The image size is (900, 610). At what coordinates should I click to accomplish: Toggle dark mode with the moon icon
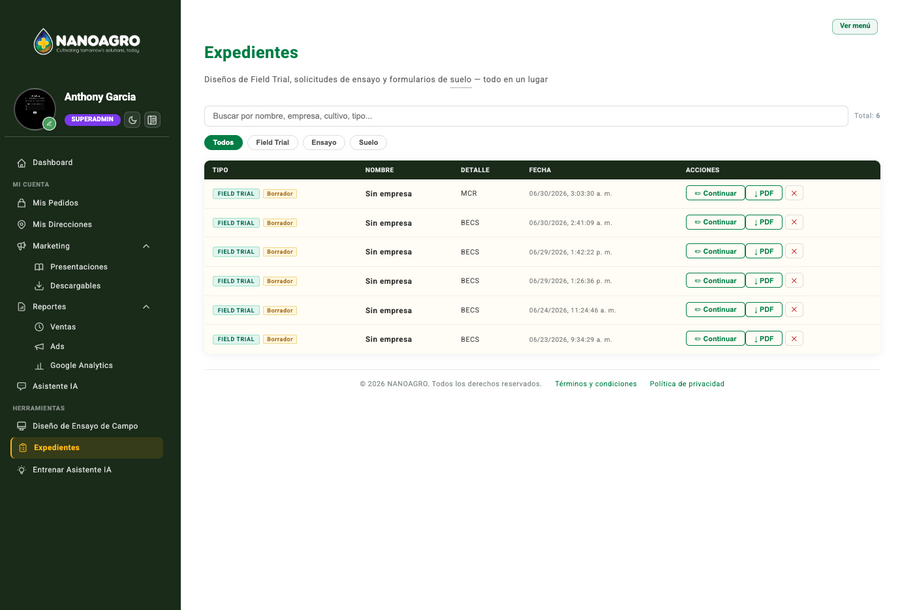(x=133, y=120)
